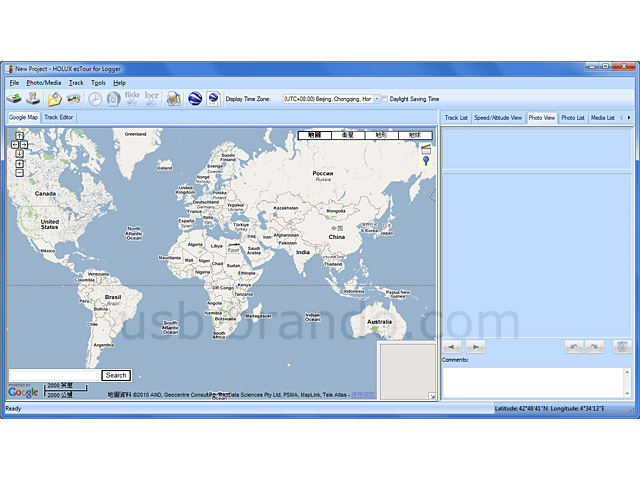This screenshot has height=480, width=640.
Task: Click the recycle bin delete photo button
Action: [x=622, y=347]
